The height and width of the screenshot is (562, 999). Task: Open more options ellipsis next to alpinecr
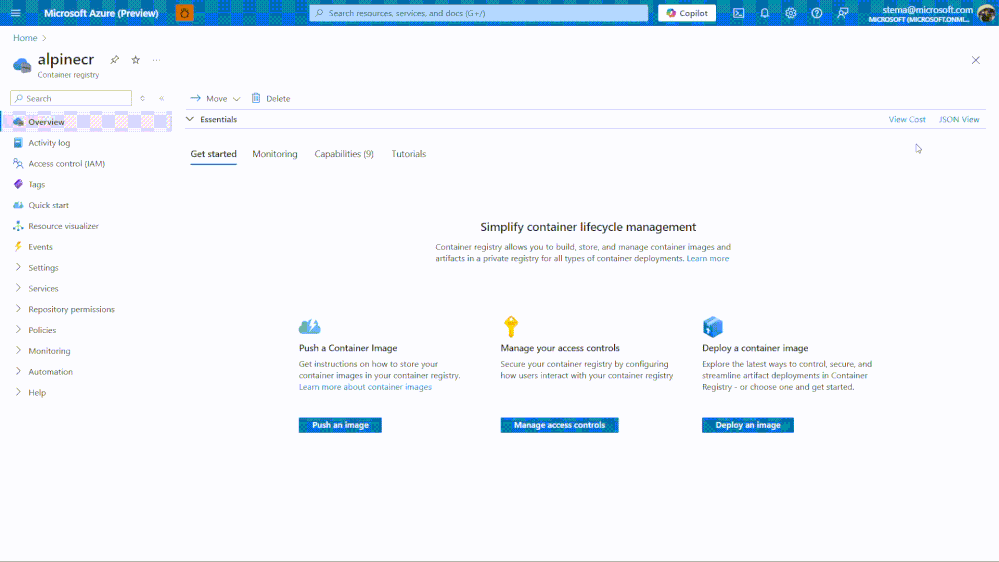pos(156,60)
